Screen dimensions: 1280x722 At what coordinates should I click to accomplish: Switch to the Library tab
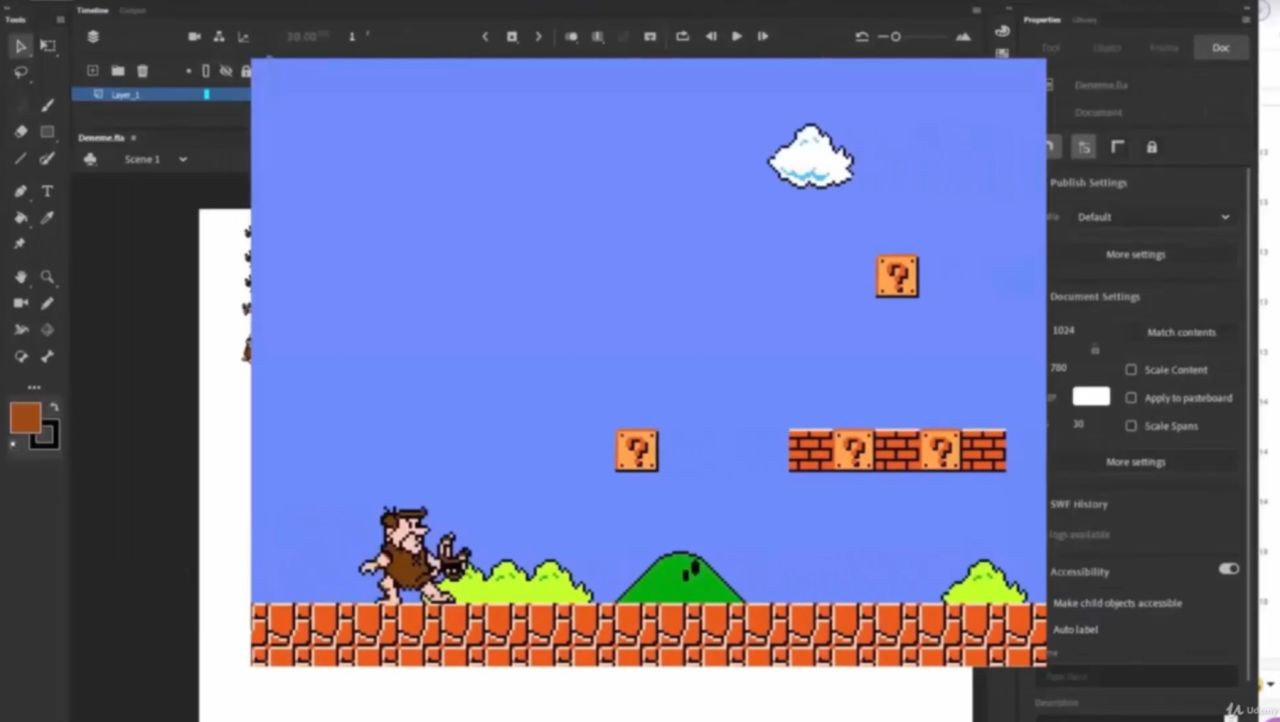[x=1085, y=19]
